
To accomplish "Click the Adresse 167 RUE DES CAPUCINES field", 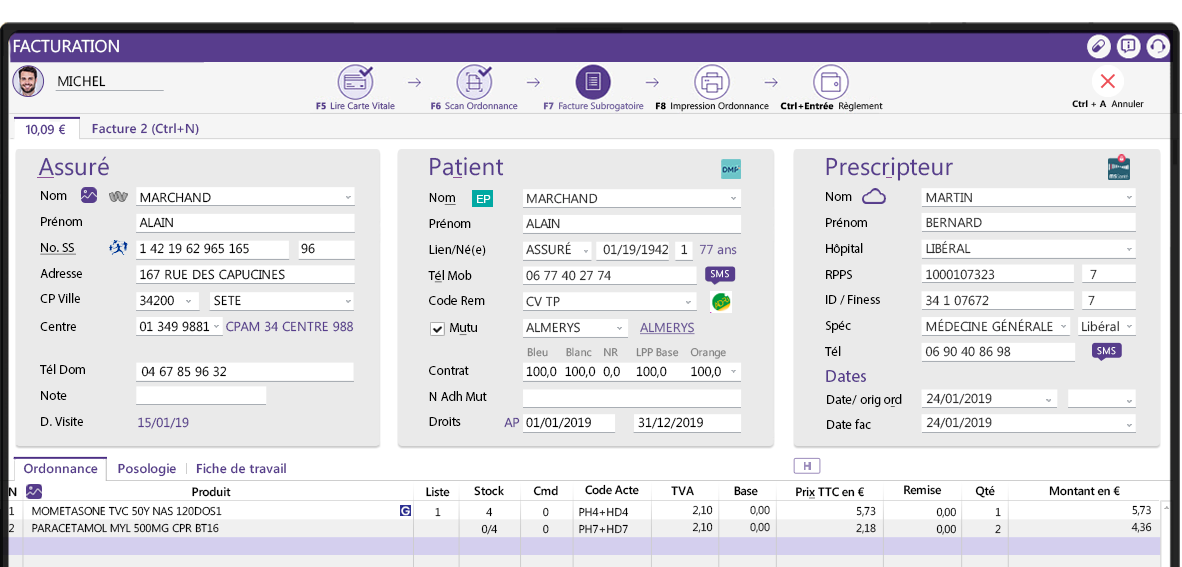I will (x=245, y=274).
